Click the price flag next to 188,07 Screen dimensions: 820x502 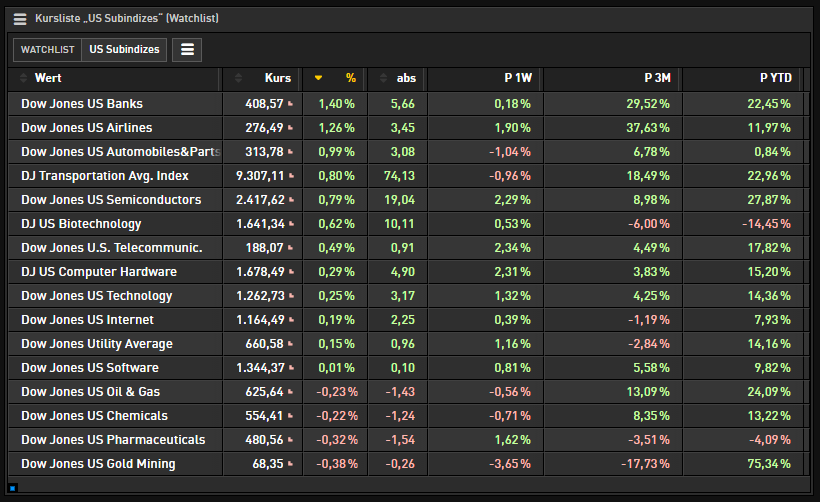(290, 248)
